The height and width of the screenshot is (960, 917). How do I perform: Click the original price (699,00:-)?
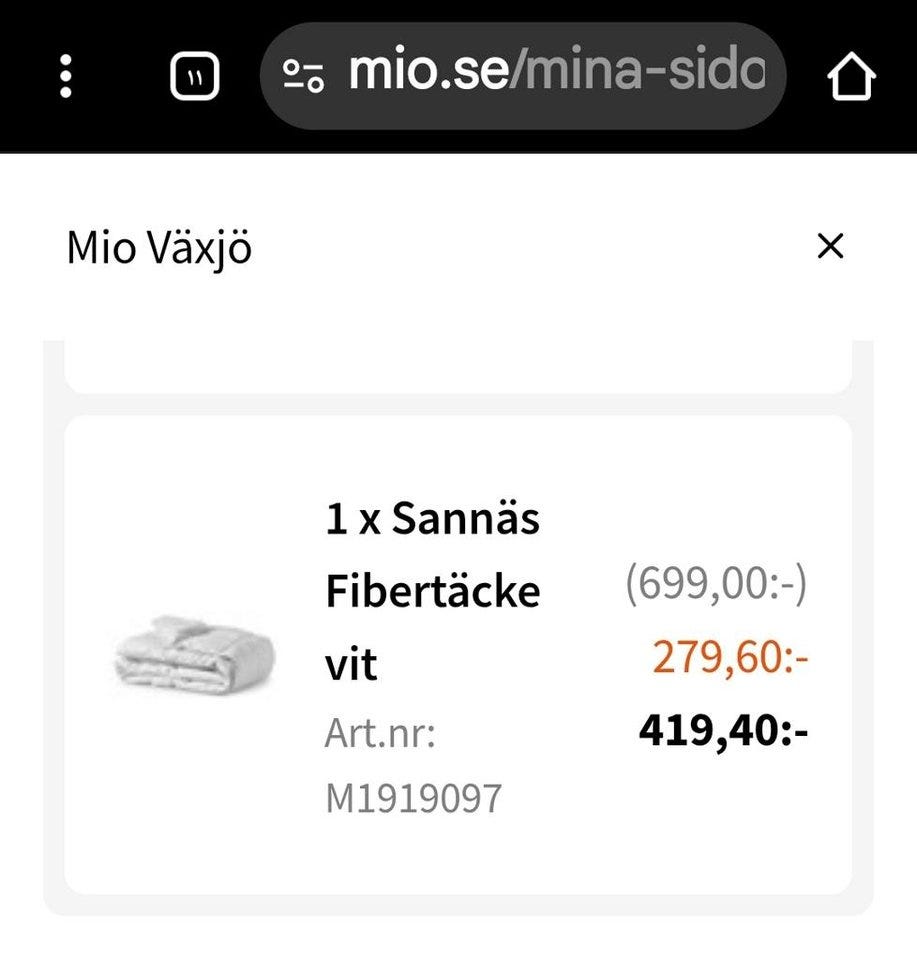(x=715, y=583)
